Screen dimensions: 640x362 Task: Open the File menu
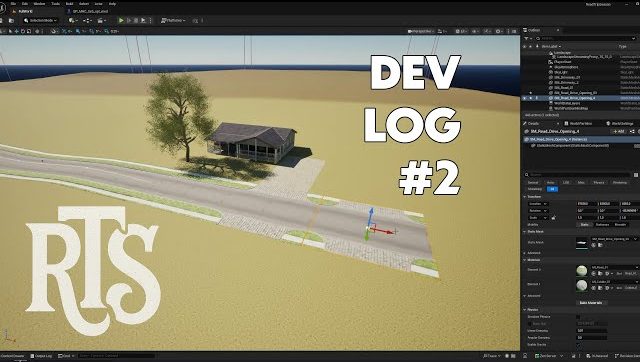tap(13, 4)
